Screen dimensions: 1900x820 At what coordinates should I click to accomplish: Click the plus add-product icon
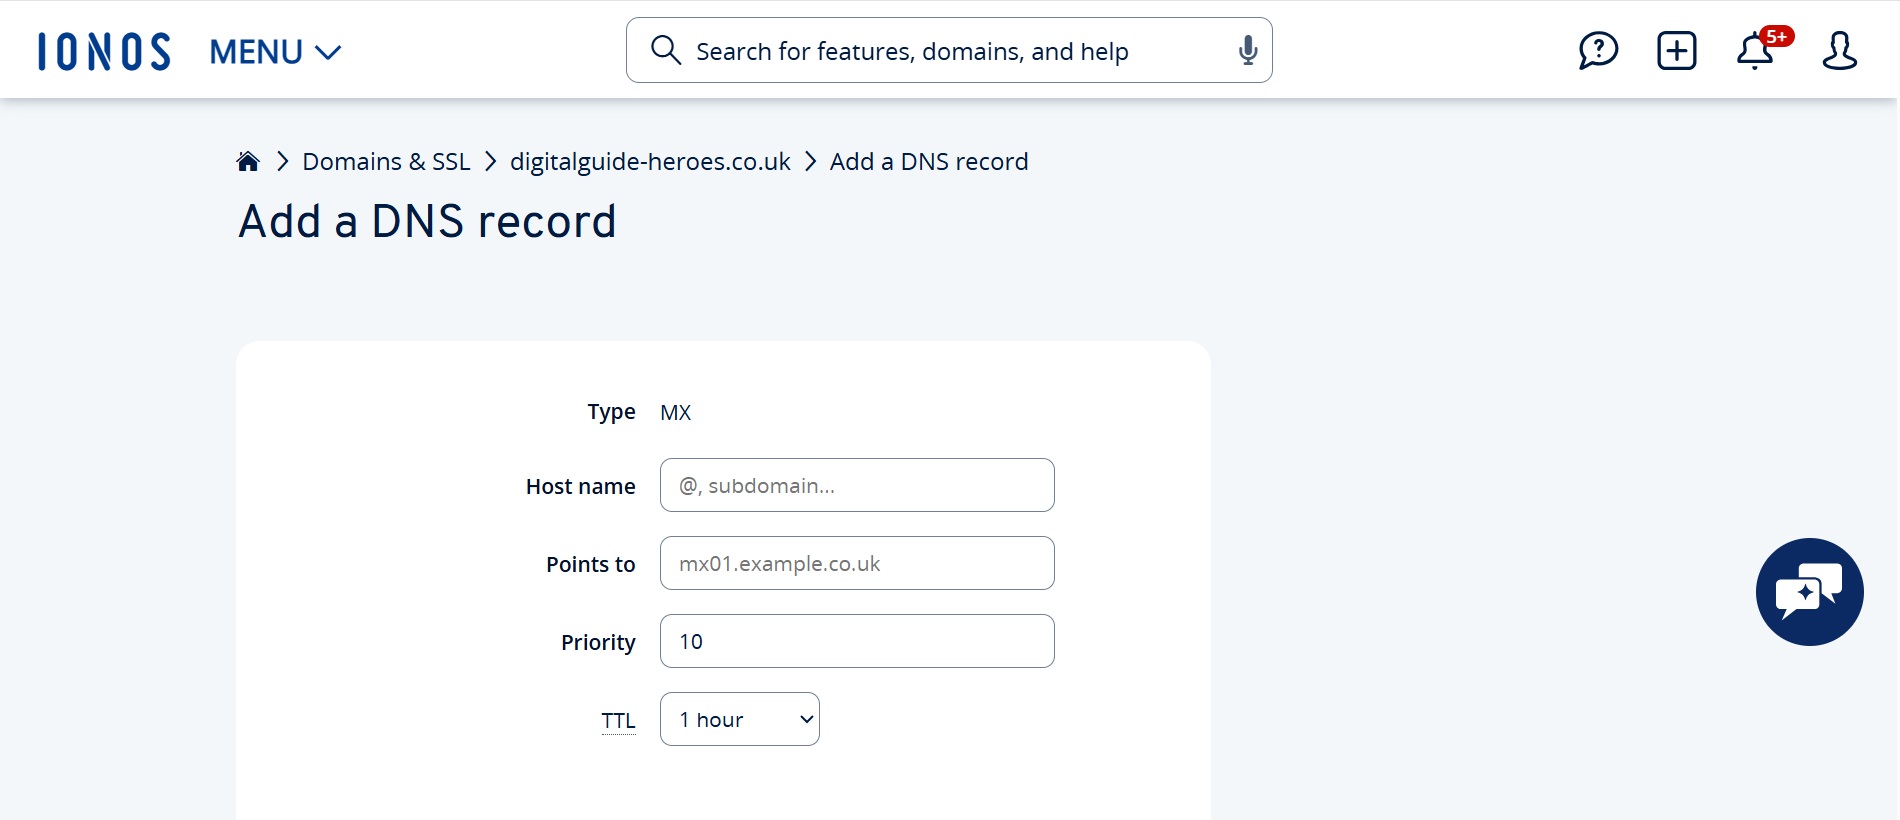pyautogui.click(x=1676, y=50)
